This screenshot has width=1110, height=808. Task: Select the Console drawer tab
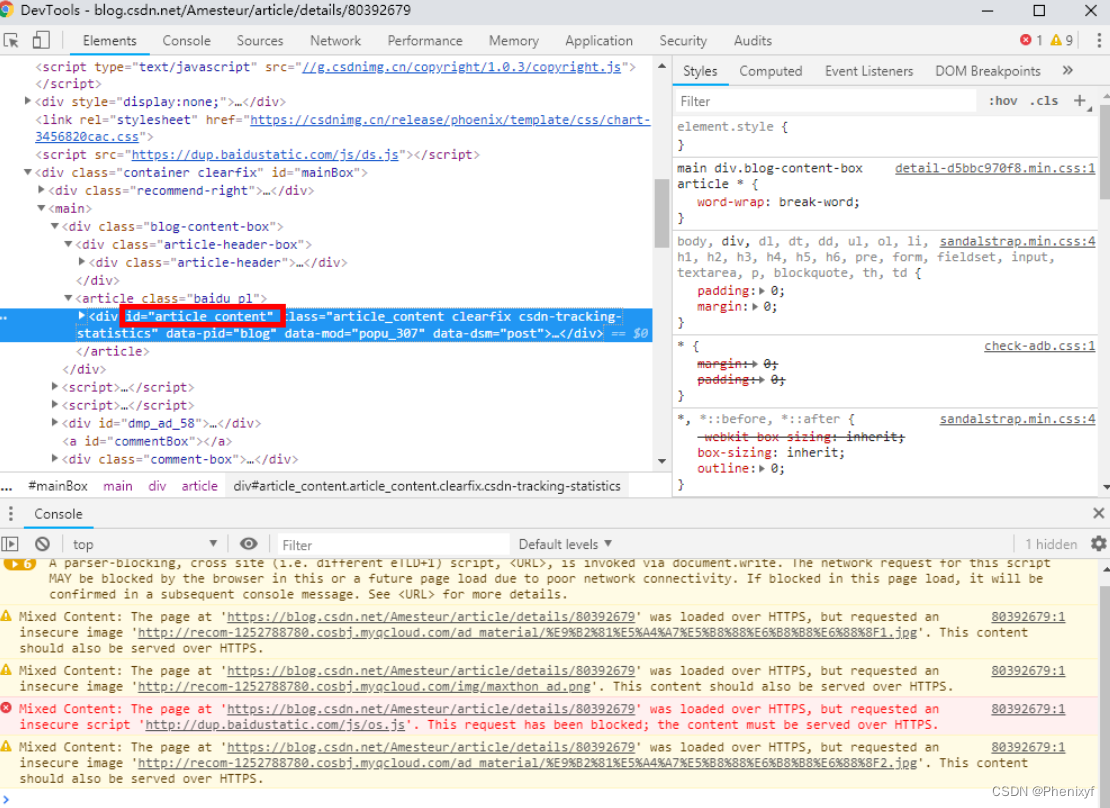tap(58, 513)
